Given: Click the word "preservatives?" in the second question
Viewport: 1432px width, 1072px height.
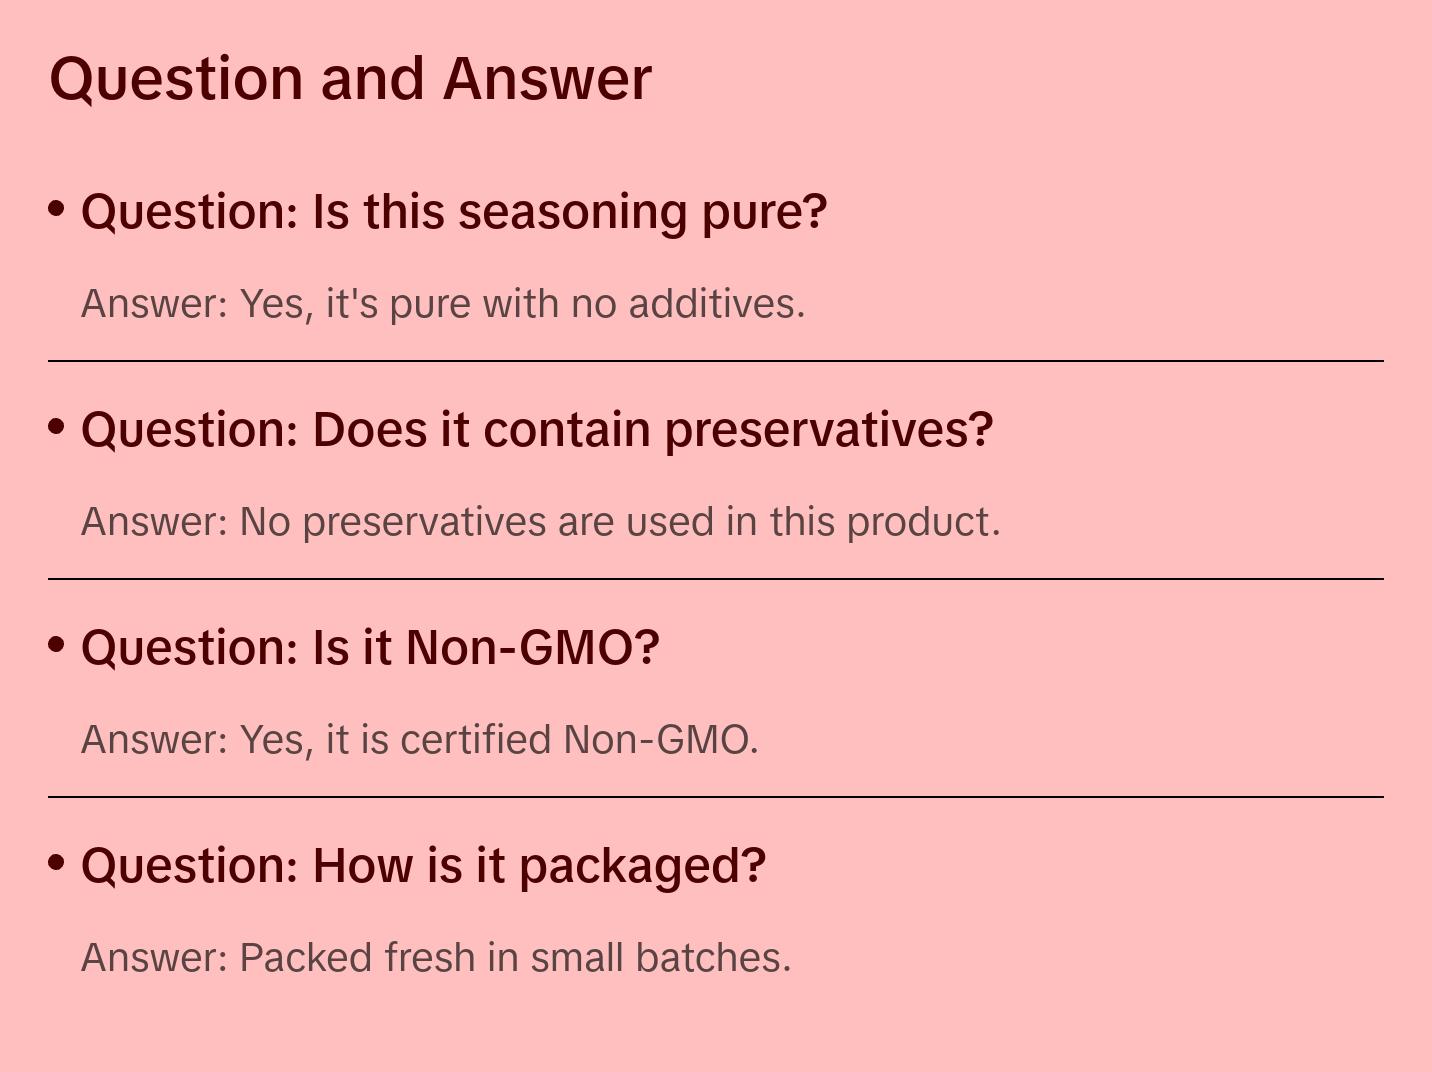Looking at the screenshot, I should 829,430.
